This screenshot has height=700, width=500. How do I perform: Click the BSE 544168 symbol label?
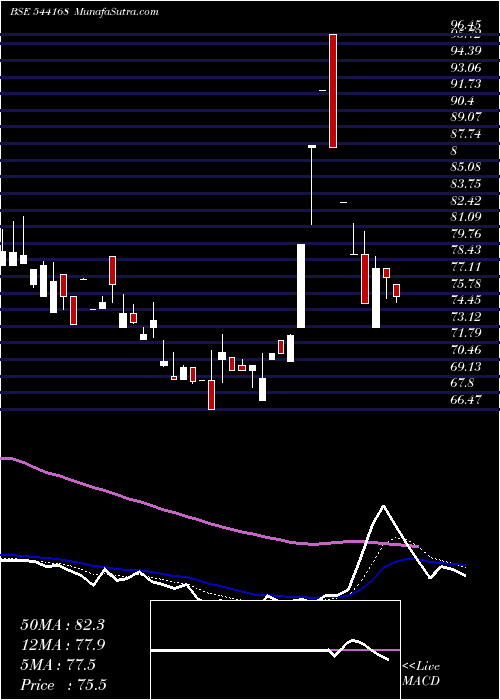39,11
